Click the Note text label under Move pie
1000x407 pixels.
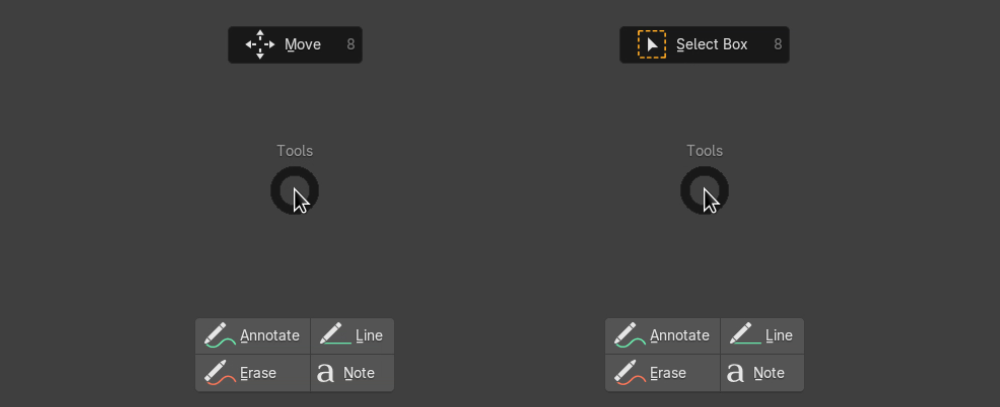click(359, 373)
